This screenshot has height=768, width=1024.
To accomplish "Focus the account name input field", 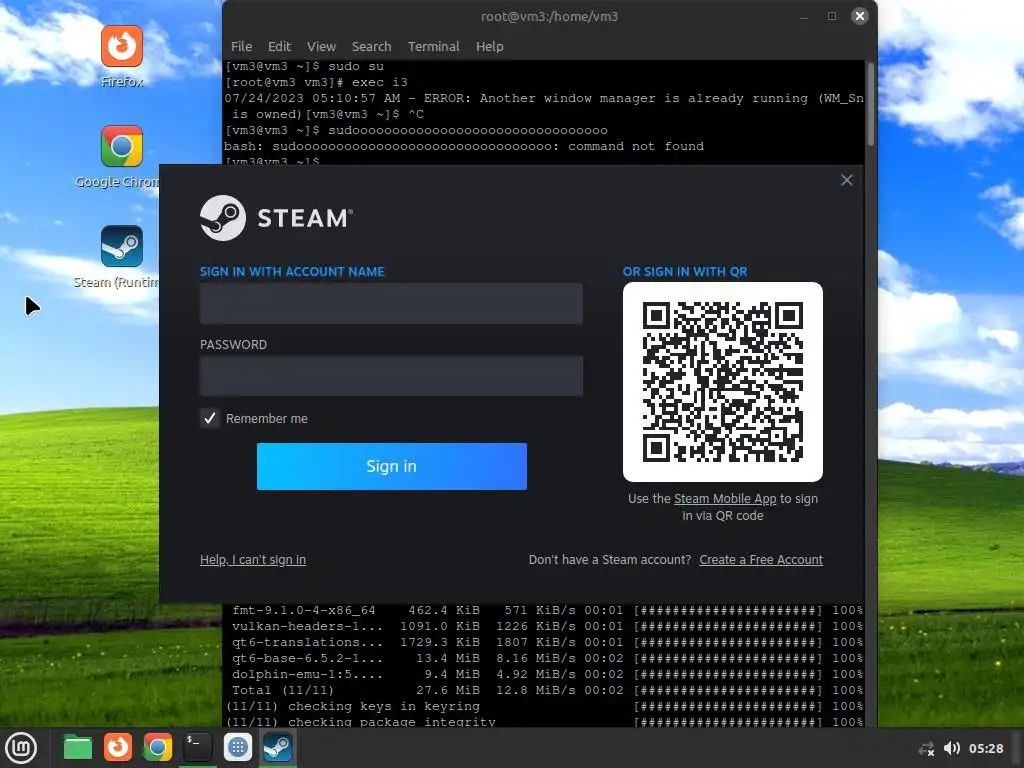I will point(391,304).
